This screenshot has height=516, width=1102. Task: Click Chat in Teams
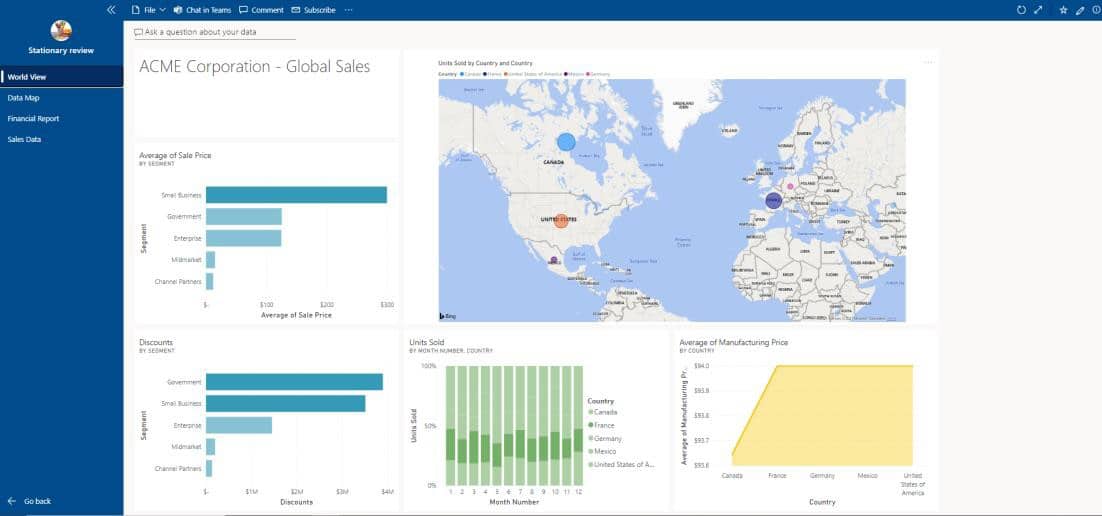pos(202,10)
